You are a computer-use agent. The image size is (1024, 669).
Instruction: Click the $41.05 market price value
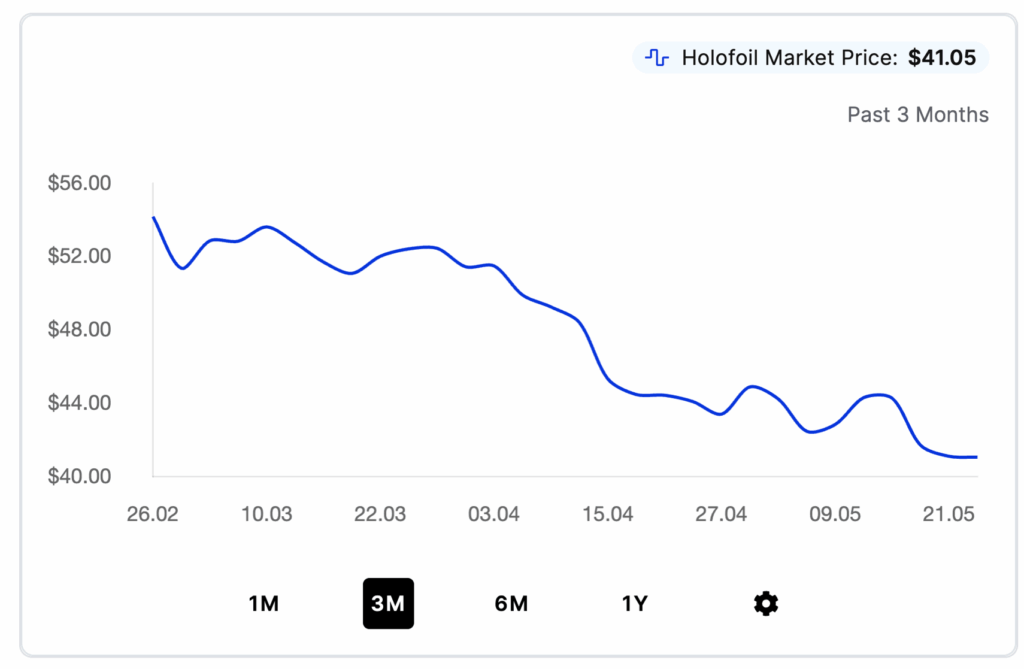point(942,58)
